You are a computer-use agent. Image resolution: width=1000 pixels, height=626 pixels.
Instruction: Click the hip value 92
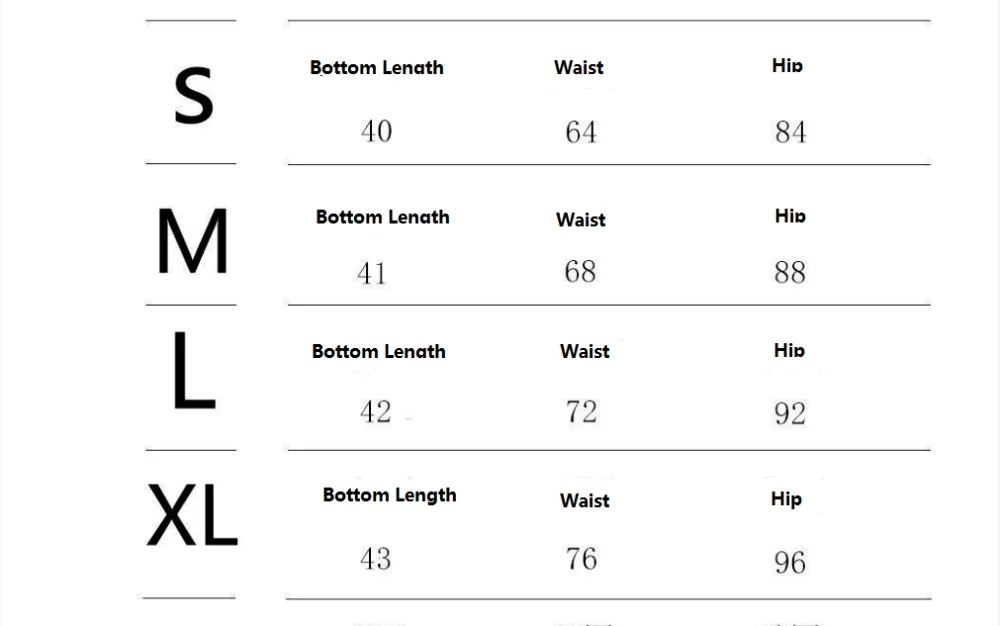(x=789, y=413)
